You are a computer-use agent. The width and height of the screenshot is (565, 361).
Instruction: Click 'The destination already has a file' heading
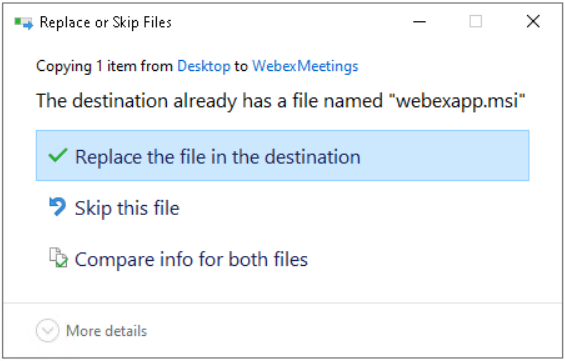[x=209, y=101]
